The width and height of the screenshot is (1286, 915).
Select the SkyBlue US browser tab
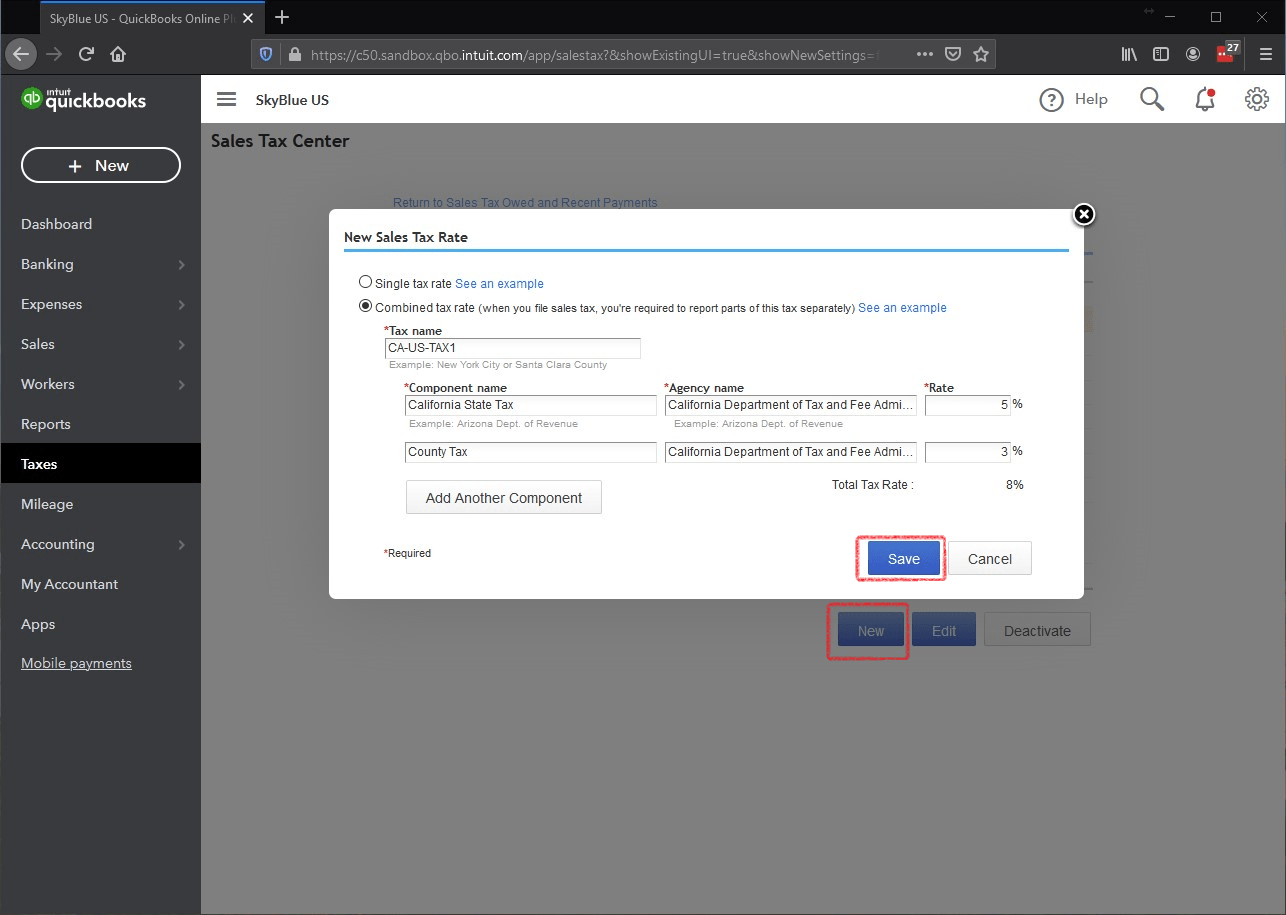140,17
